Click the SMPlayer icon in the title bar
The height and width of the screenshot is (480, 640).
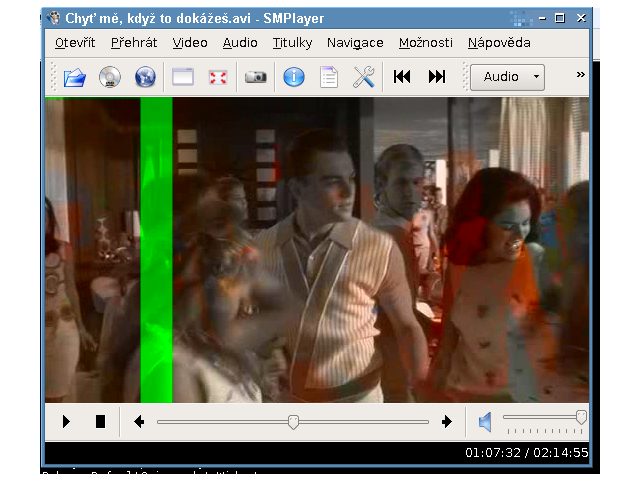pyautogui.click(x=53, y=18)
